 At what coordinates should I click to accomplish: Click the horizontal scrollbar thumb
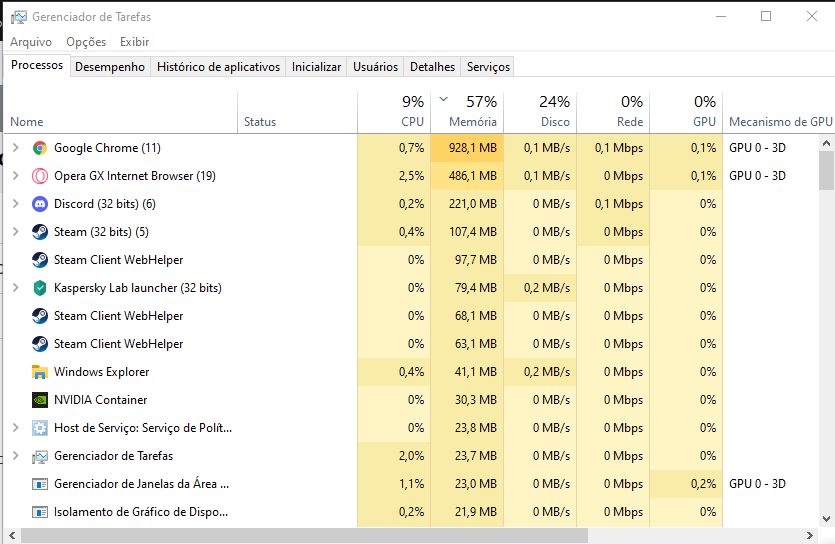point(304,535)
